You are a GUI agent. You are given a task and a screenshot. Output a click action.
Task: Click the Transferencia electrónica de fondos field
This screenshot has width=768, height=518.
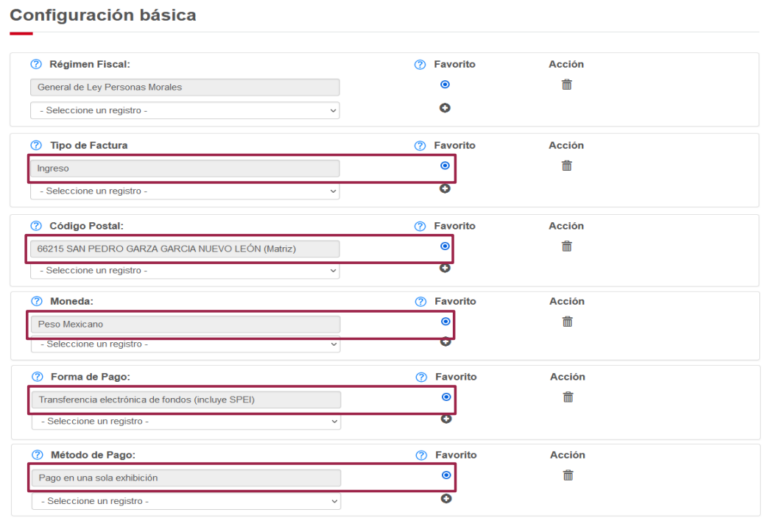(185, 400)
